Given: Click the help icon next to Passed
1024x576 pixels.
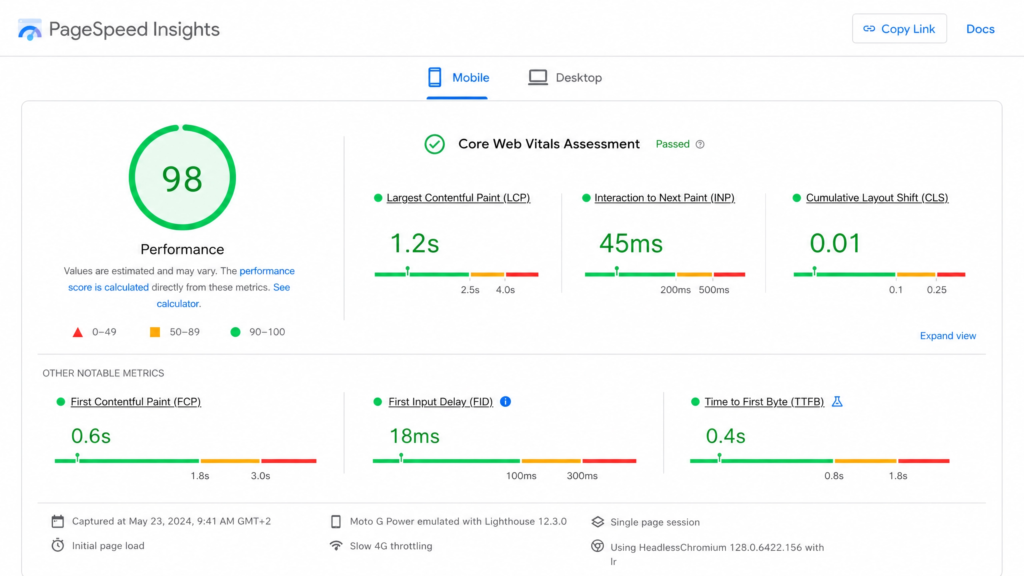Looking at the screenshot, I should (700, 144).
